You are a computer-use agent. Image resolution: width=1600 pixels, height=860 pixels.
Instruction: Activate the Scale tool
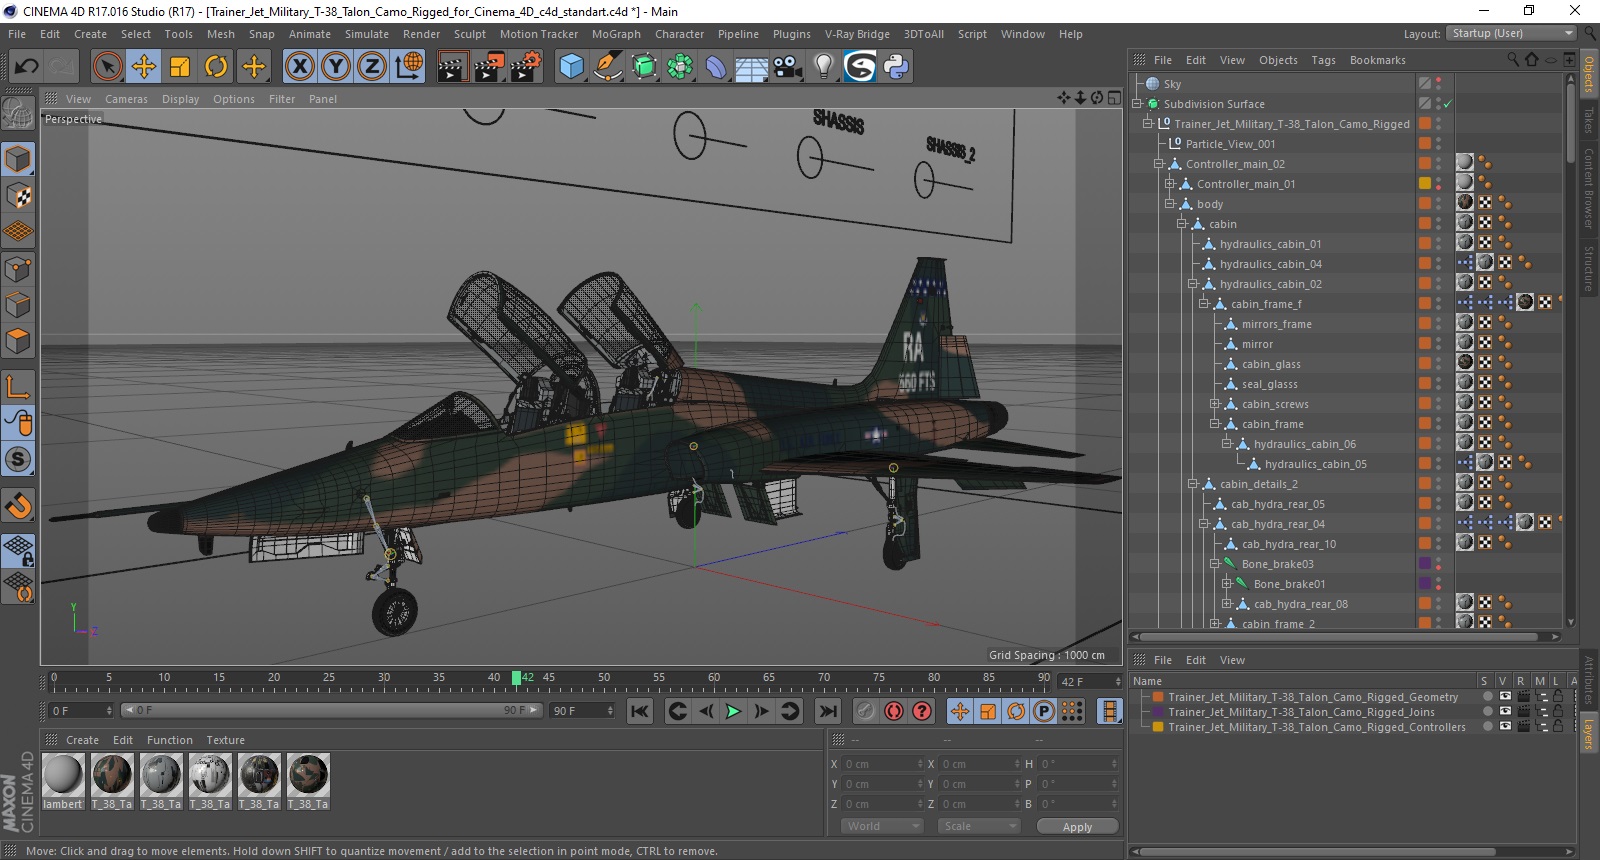(180, 67)
